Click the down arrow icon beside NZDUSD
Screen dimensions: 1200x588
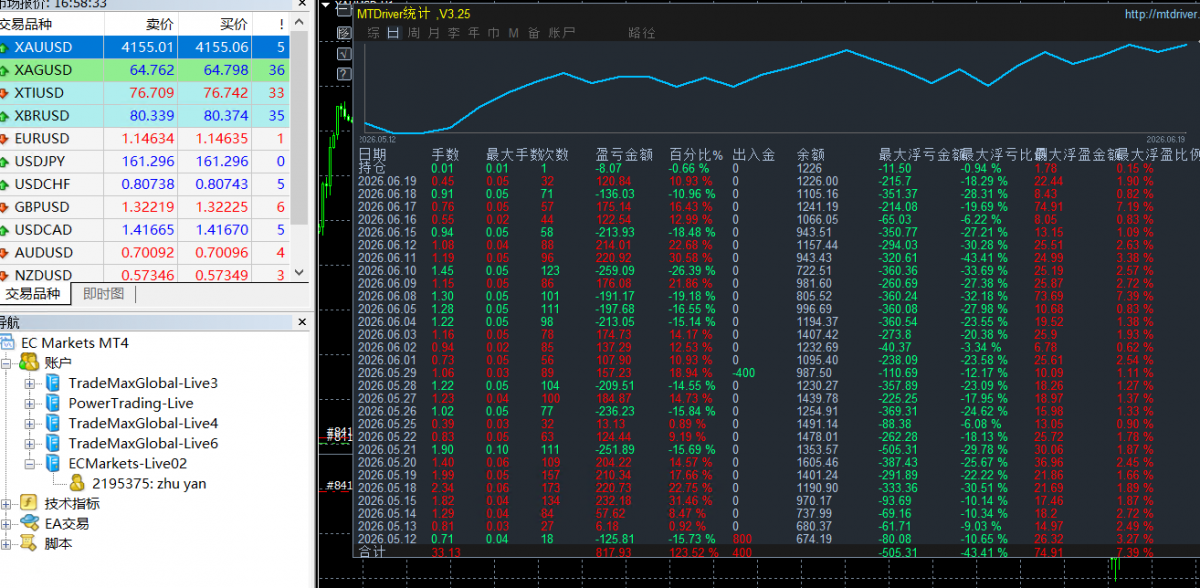4,275
